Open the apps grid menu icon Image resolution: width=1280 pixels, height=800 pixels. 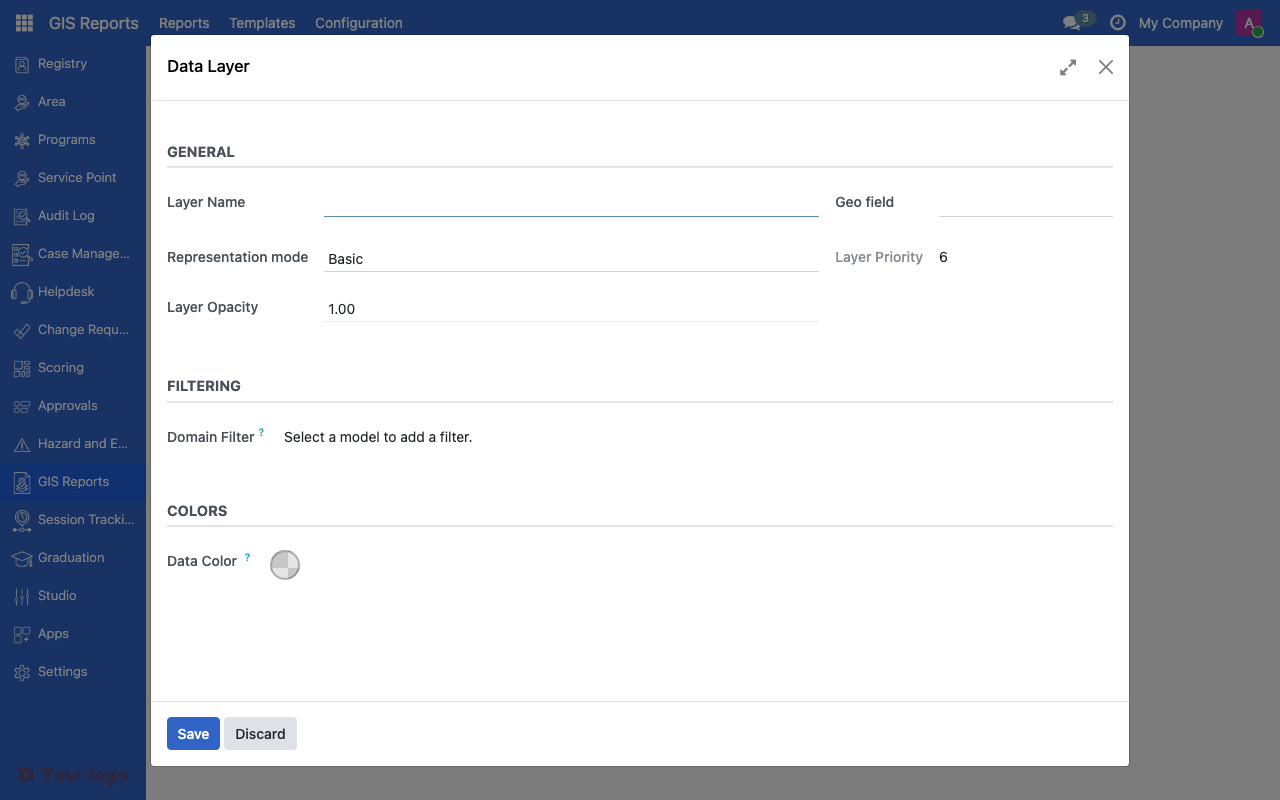pos(24,23)
